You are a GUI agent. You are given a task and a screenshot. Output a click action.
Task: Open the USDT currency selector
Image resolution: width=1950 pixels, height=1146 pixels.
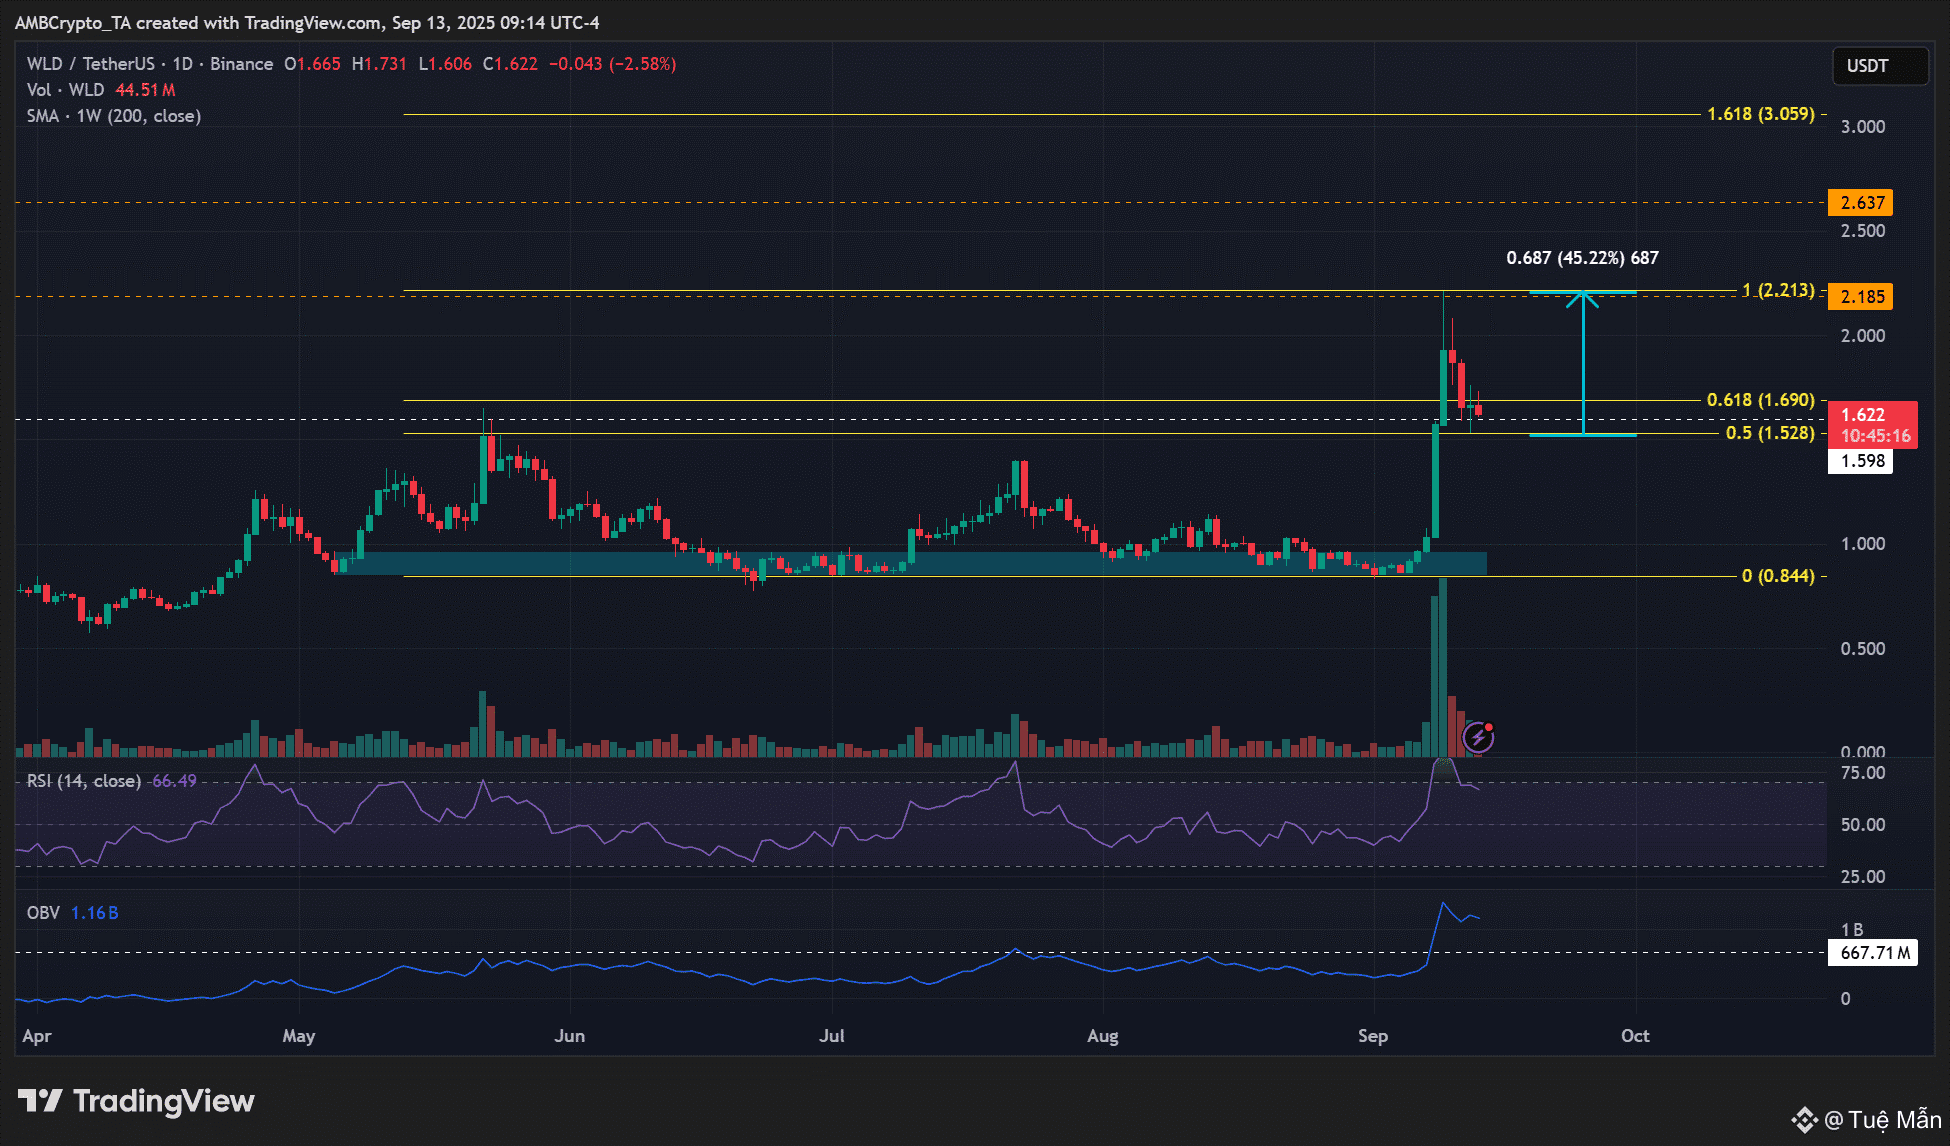[x=1879, y=66]
